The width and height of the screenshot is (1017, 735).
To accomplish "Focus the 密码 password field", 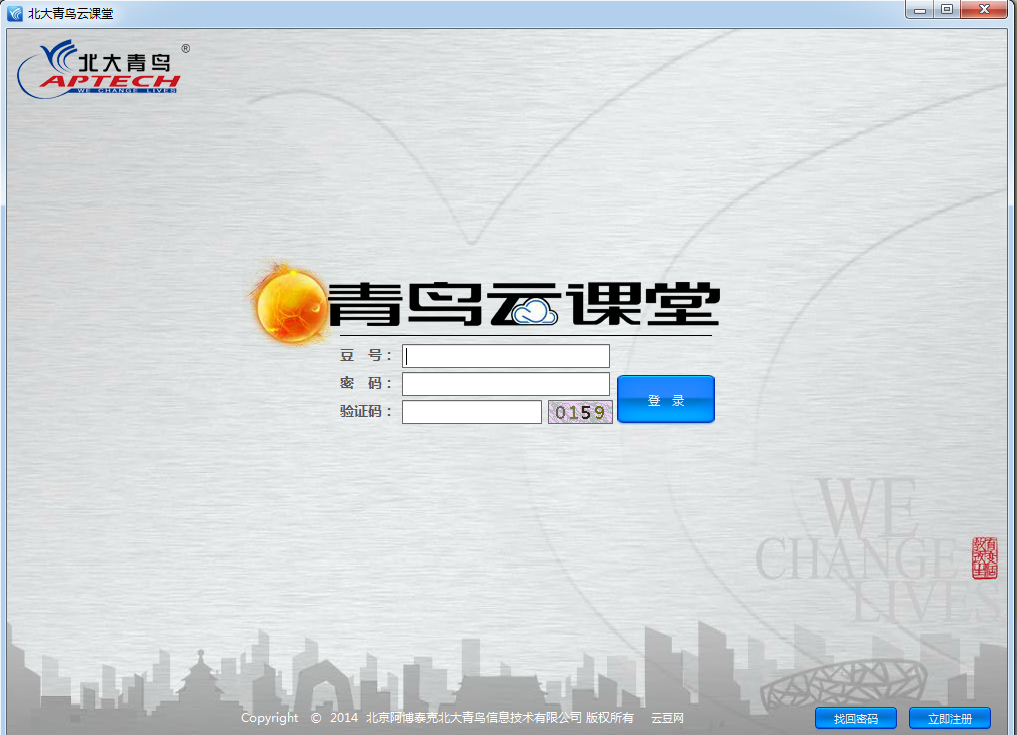I will [x=505, y=383].
